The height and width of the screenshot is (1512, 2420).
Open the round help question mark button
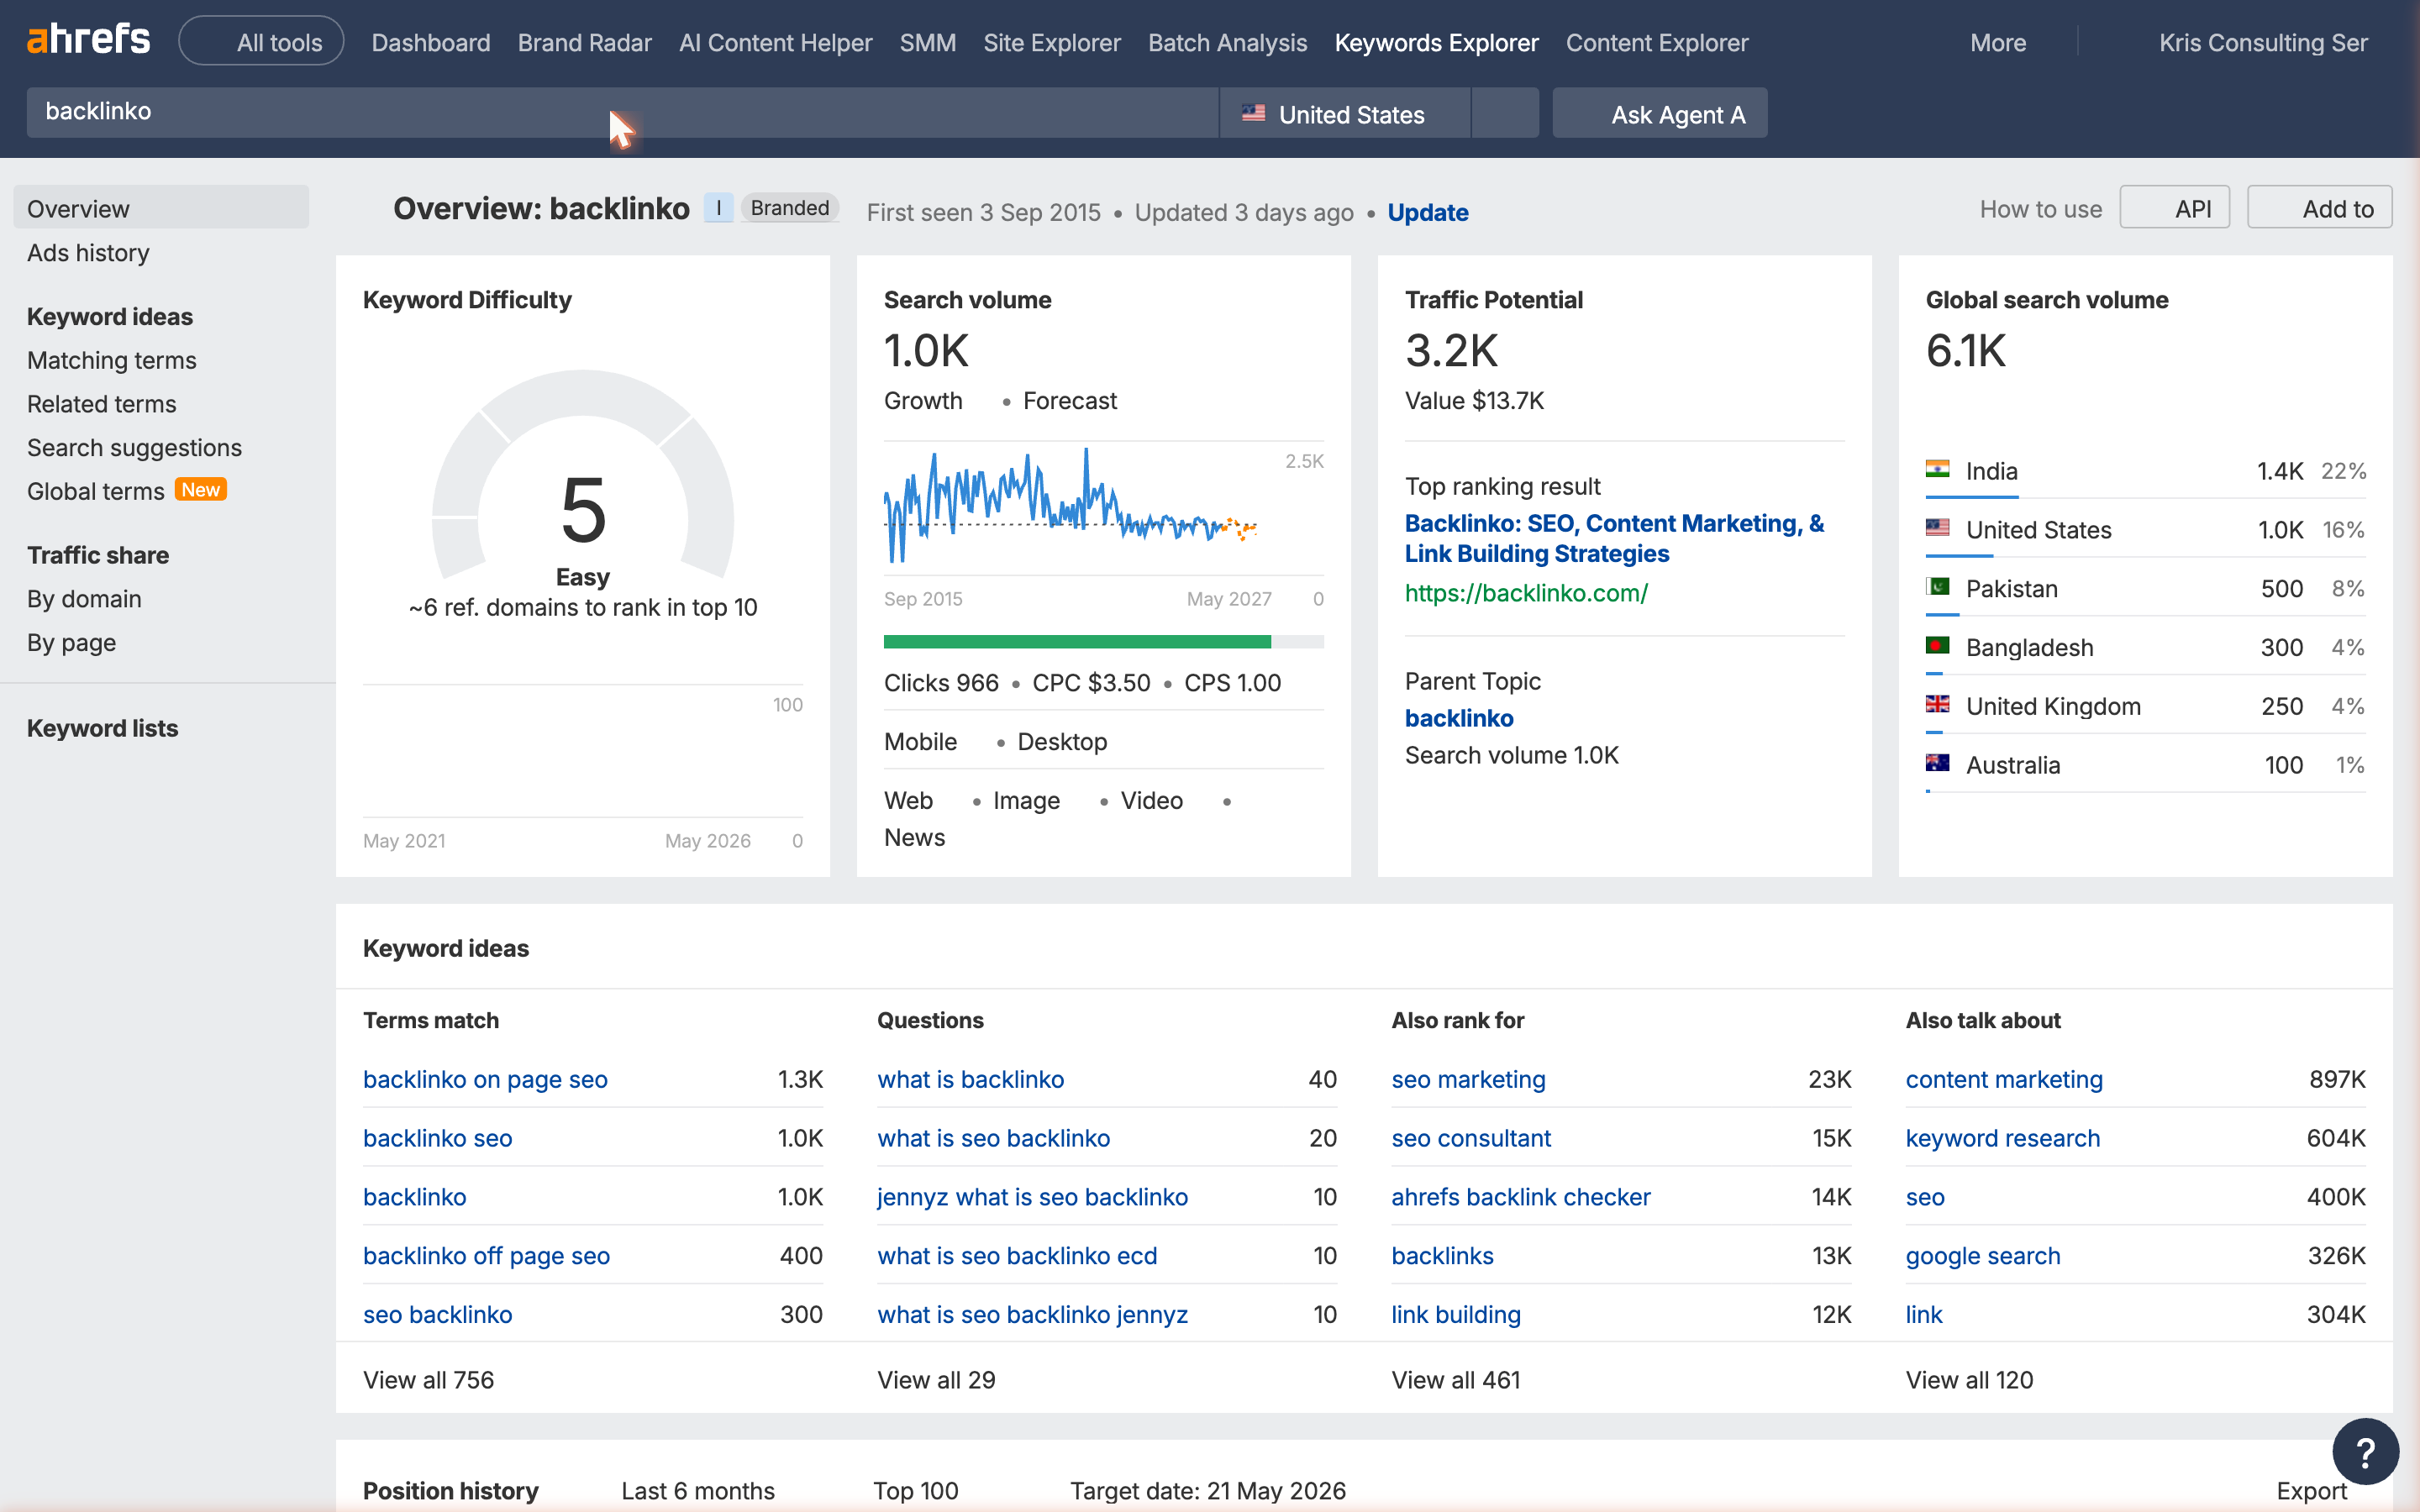tap(2365, 1451)
